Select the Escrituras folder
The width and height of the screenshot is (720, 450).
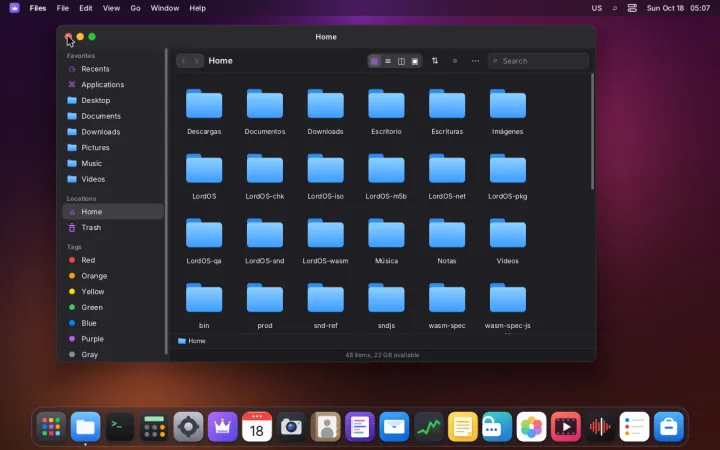pyautogui.click(x=447, y=112)
